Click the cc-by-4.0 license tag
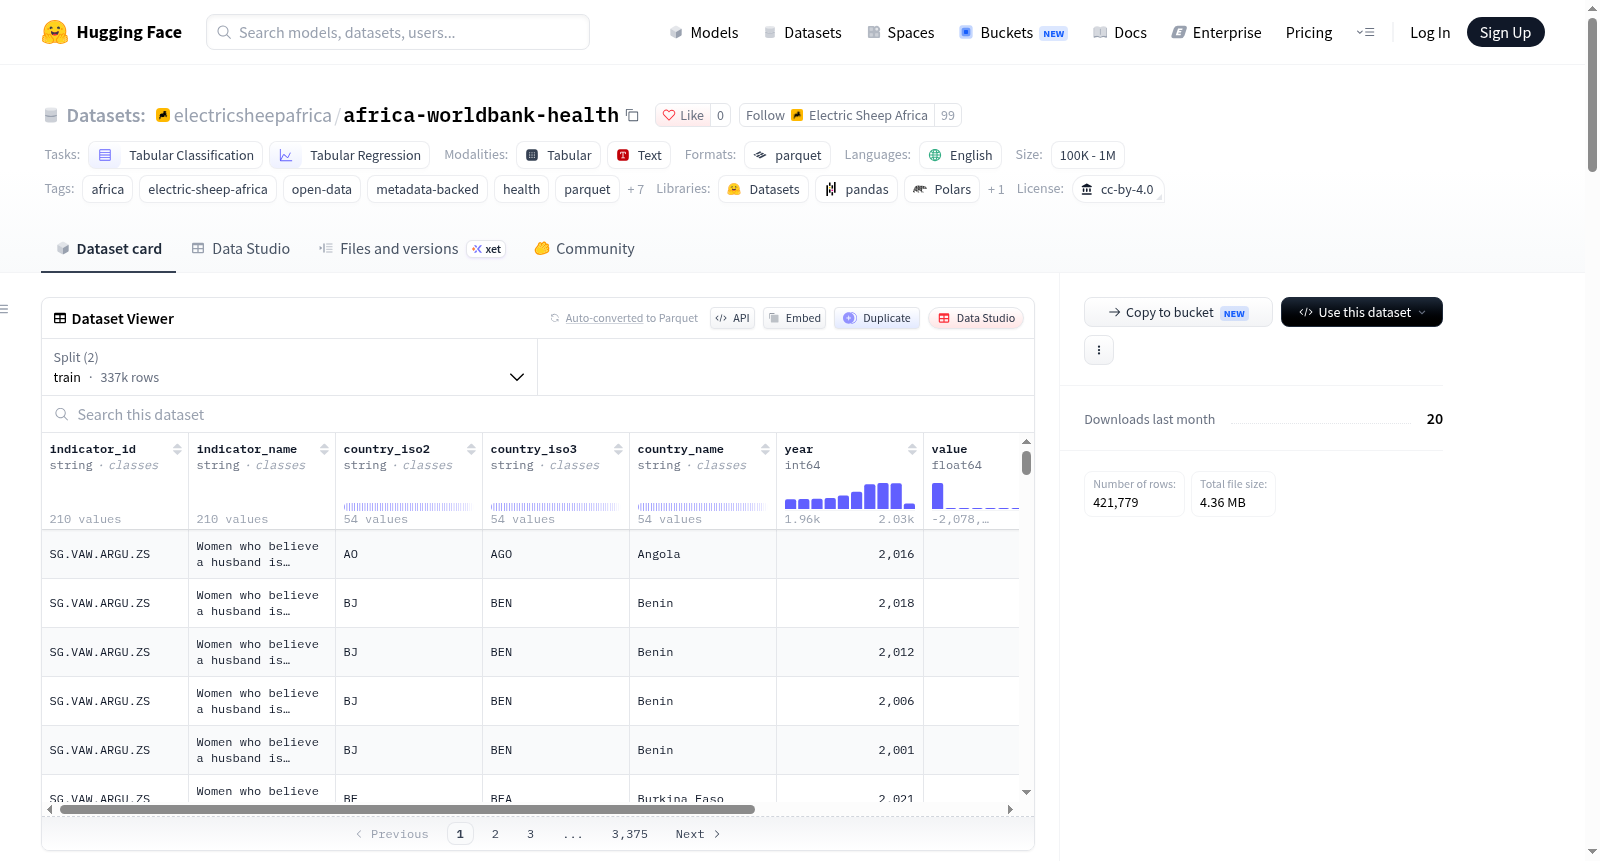The image size is (1600, 861). point(1118,189)
